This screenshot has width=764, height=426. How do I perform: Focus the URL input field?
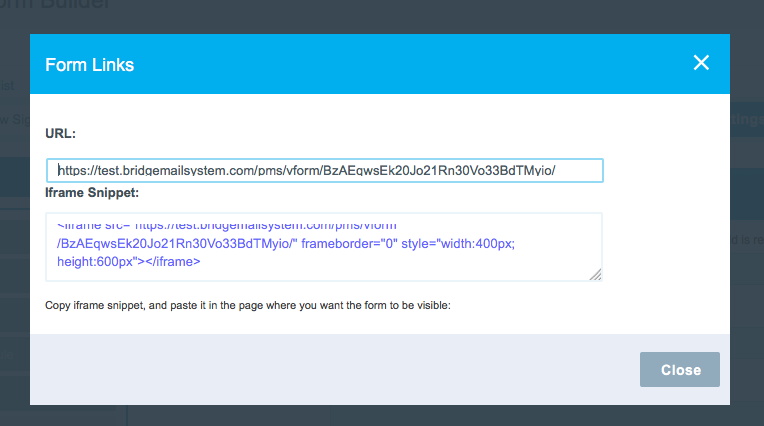click(x=325, y=171)
